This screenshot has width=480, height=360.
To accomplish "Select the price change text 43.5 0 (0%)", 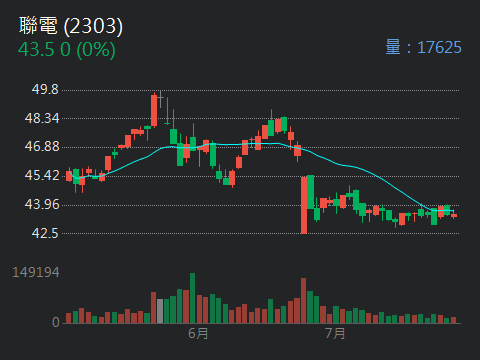I will (67, 50).
